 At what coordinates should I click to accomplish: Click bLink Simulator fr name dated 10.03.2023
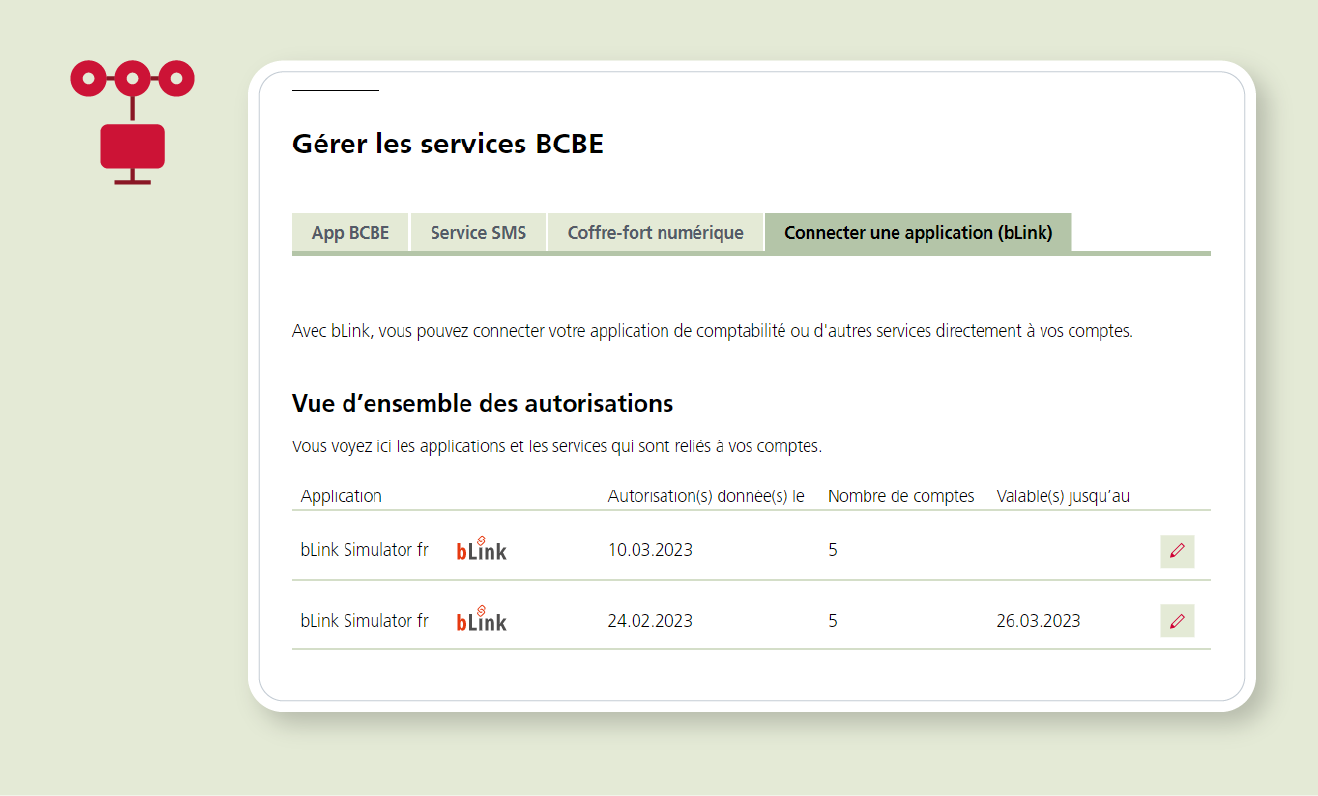point(364,550)
